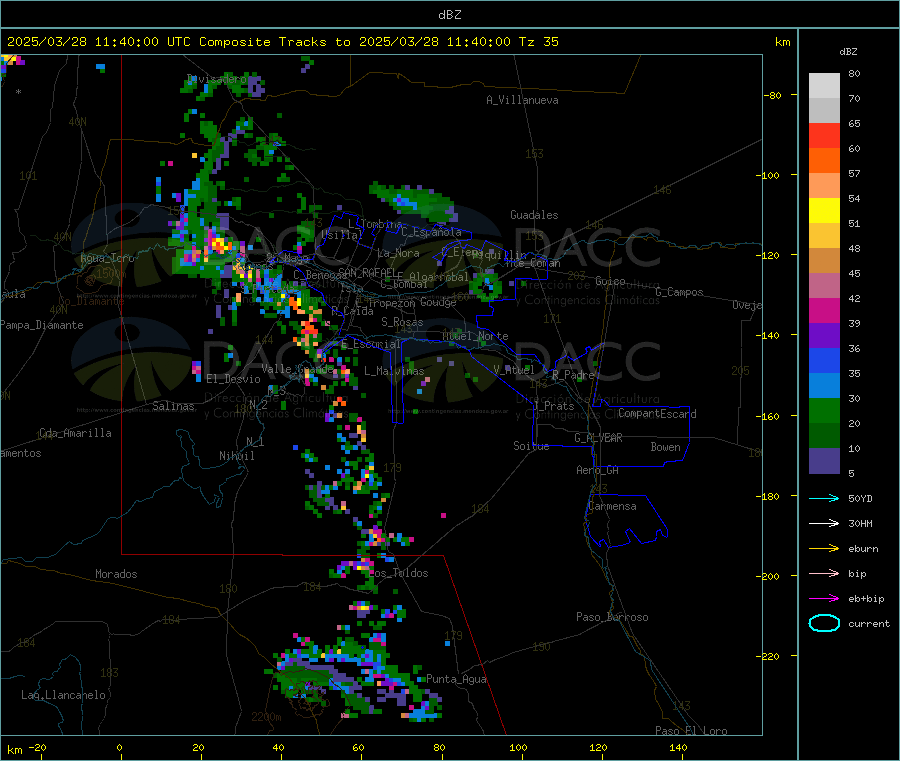Click the white 30HM track arrow
Screen dimensions: 900x761
(824, 523)
